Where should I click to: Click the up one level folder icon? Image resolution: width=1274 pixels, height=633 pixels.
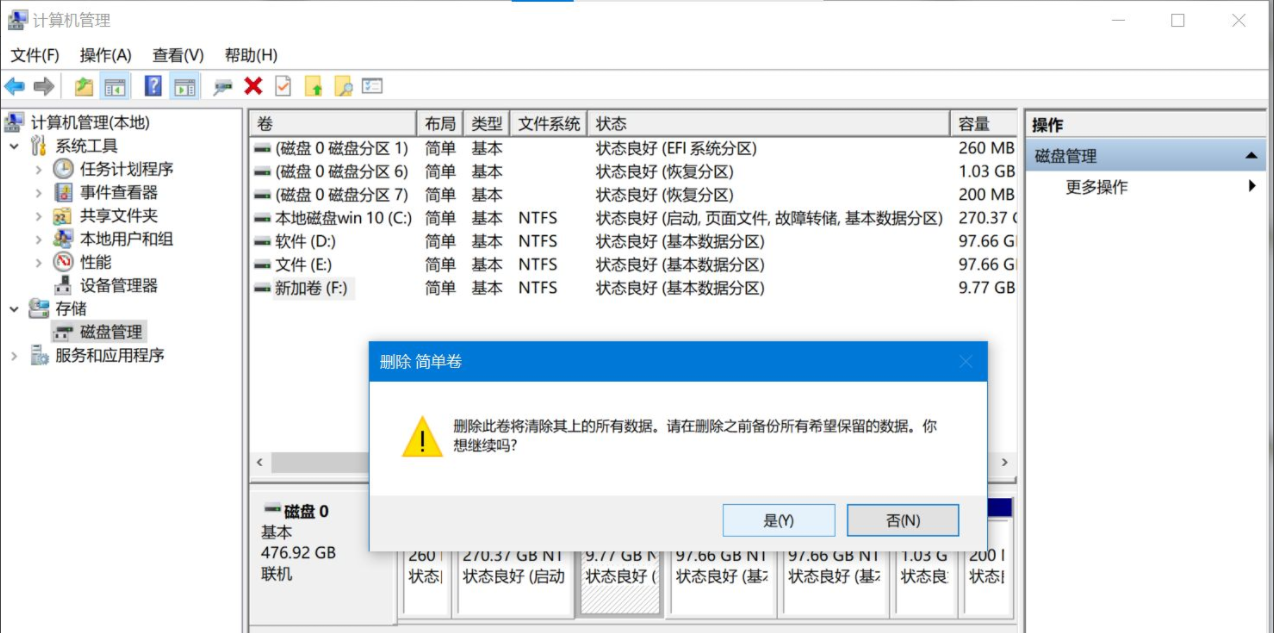tap(84, 87)
